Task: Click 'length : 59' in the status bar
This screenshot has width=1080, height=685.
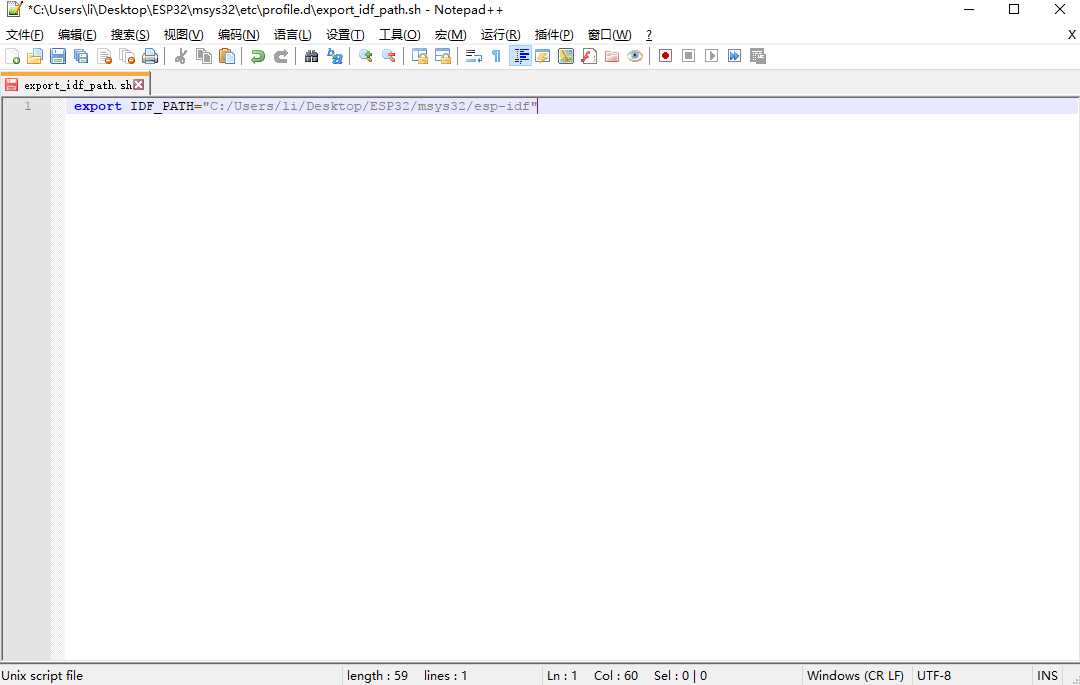Action: [377, 675]
